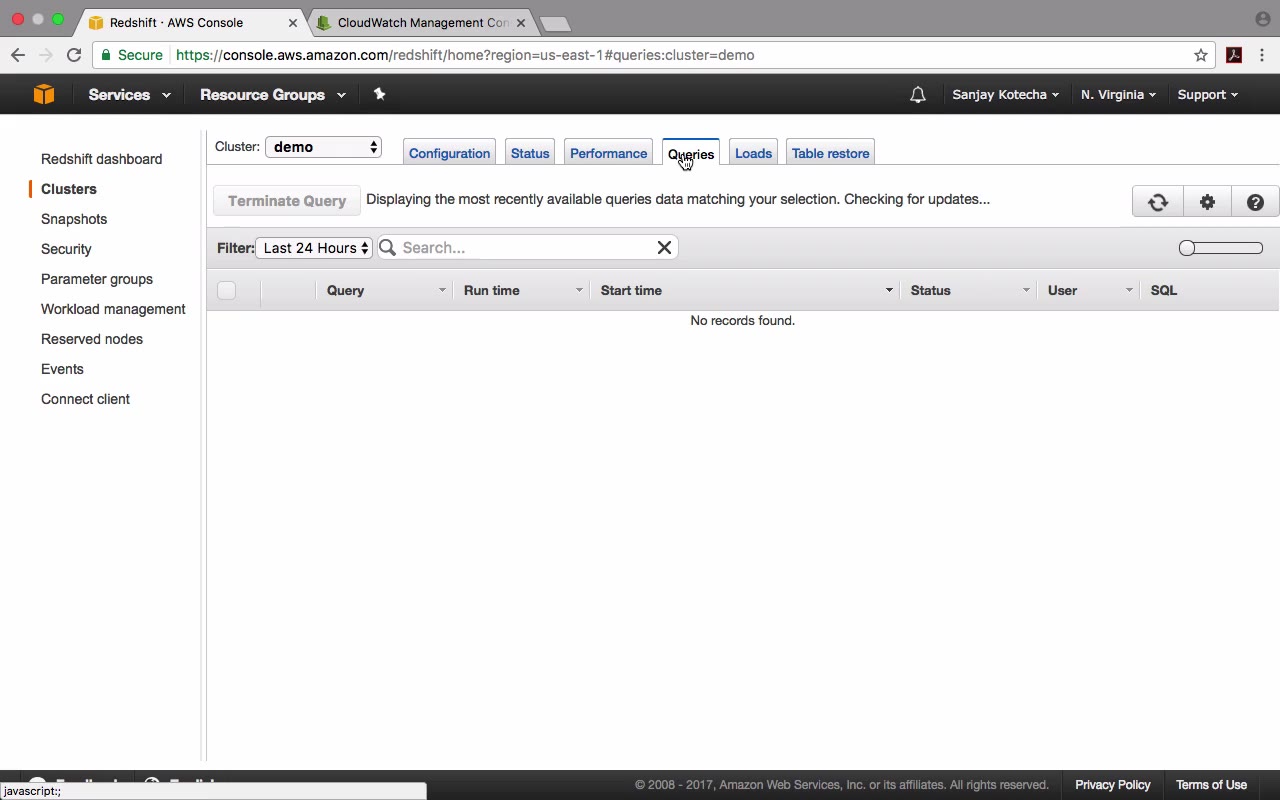Image resolution: width=1280 pixels, height=800 pixels.
Task: Open the User column menu arrow
Action: [x=1129, y=290]
